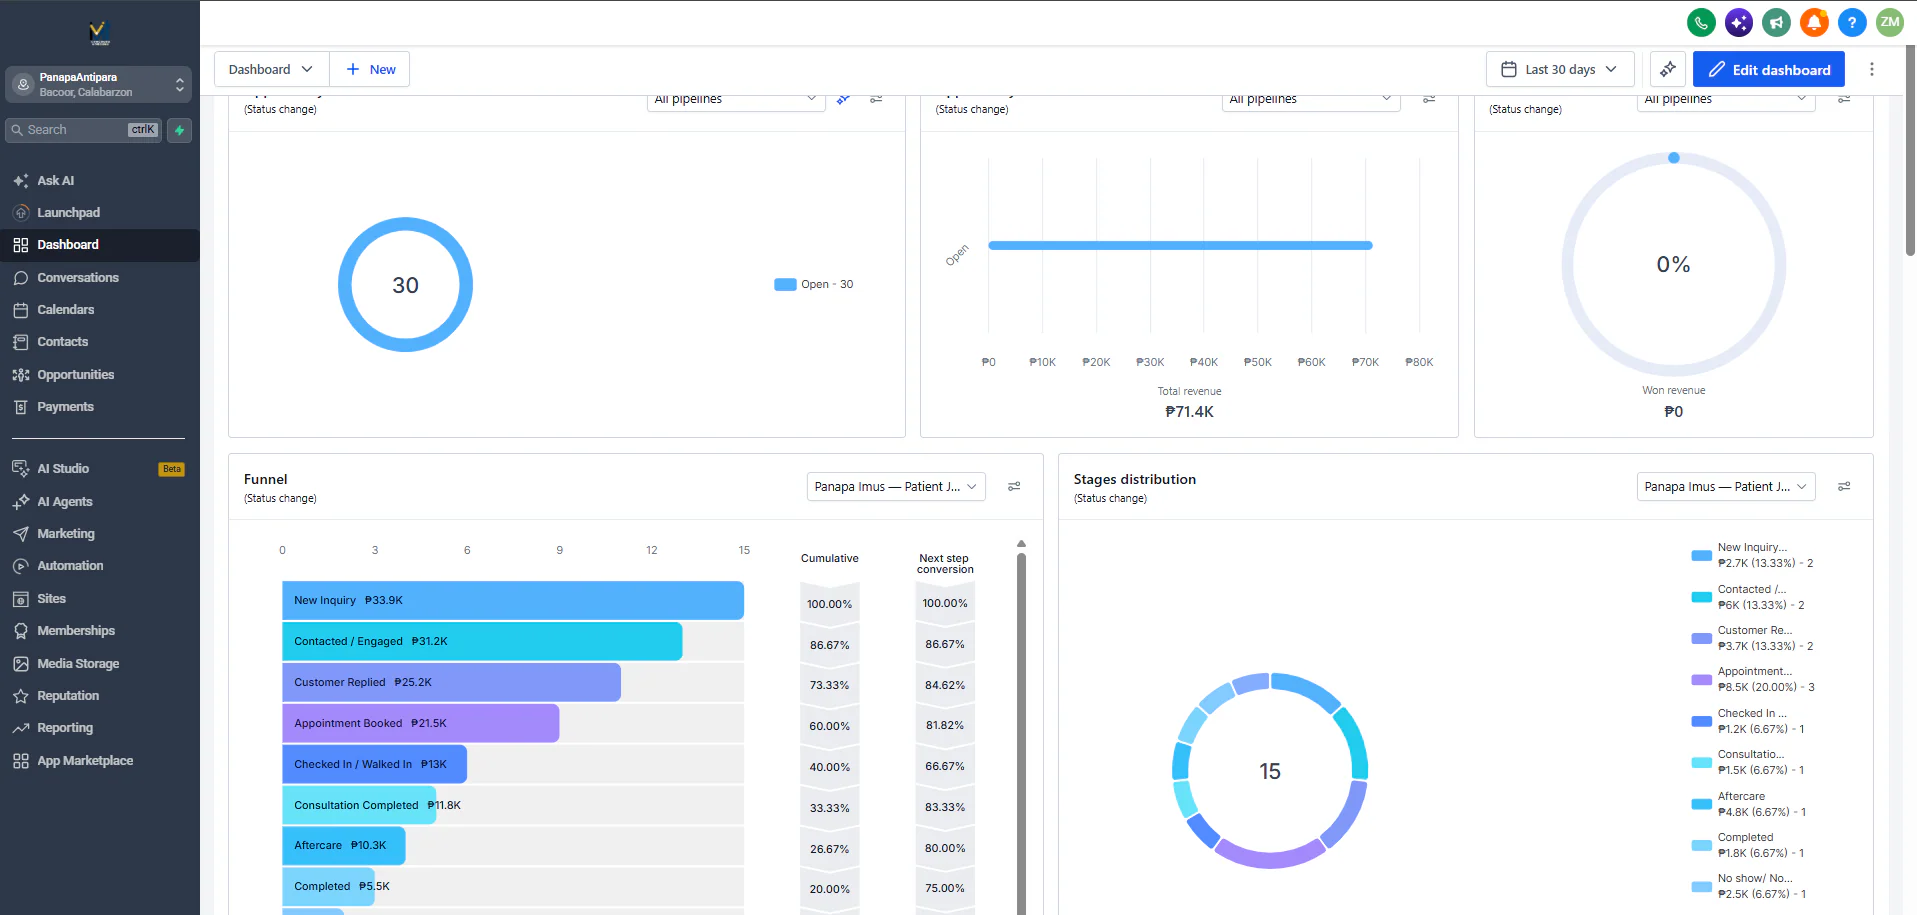Click the New Inquiry legend color swatch
This screenshot has height=915, width=1917.
click(x=1701, y=555)
